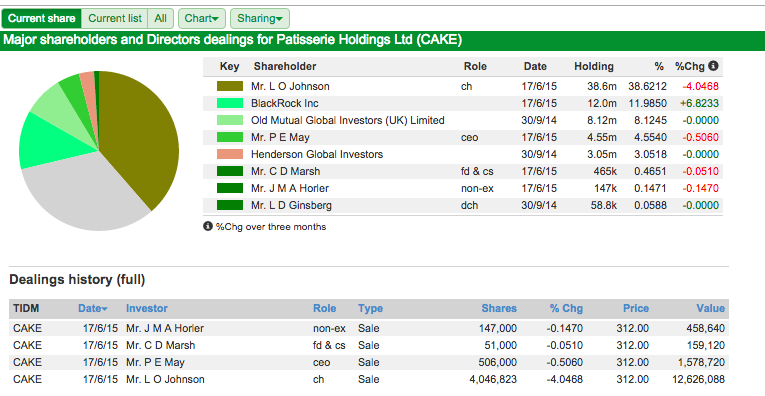This screenshot has width=765, height=396.
Task: Select the Current share tab
Action: pyautogui.click(x=41, y=19)
